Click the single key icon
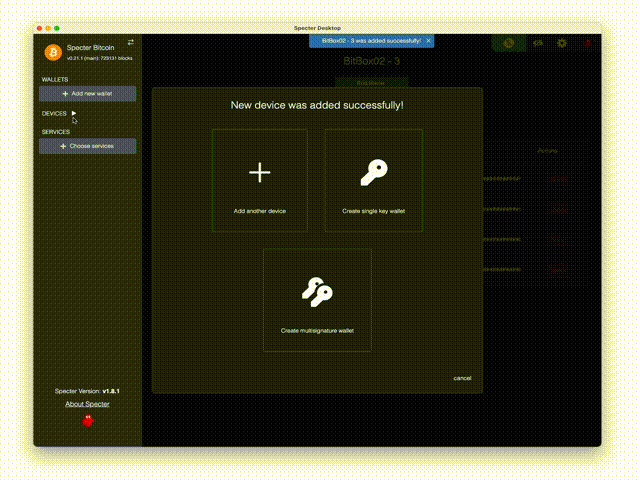The image size is (640, 480). [x=374, y=172]
